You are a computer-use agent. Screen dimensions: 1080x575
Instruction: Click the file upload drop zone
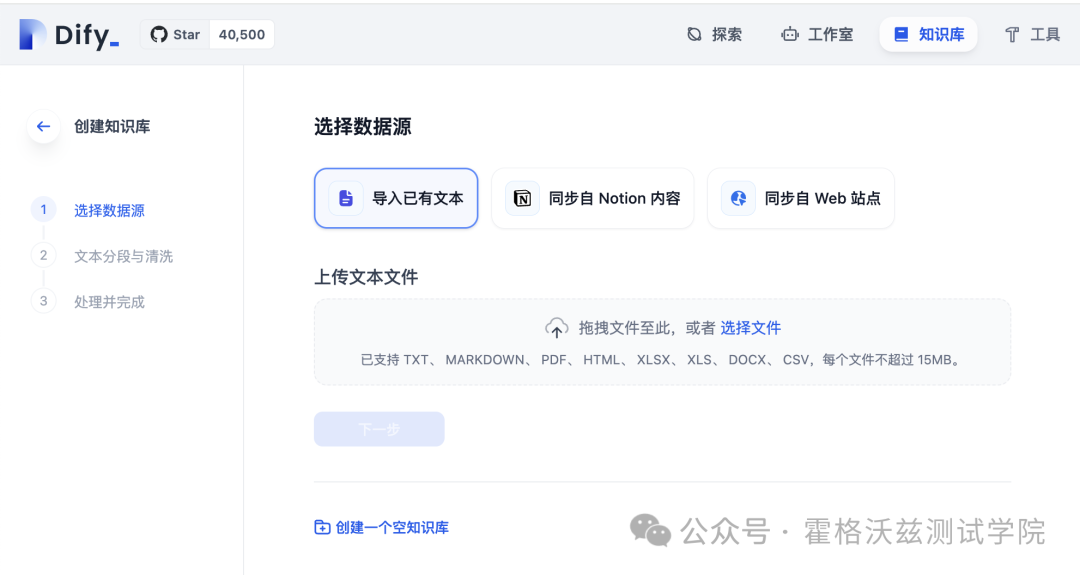pyautogui.click(x=662, y=342)
